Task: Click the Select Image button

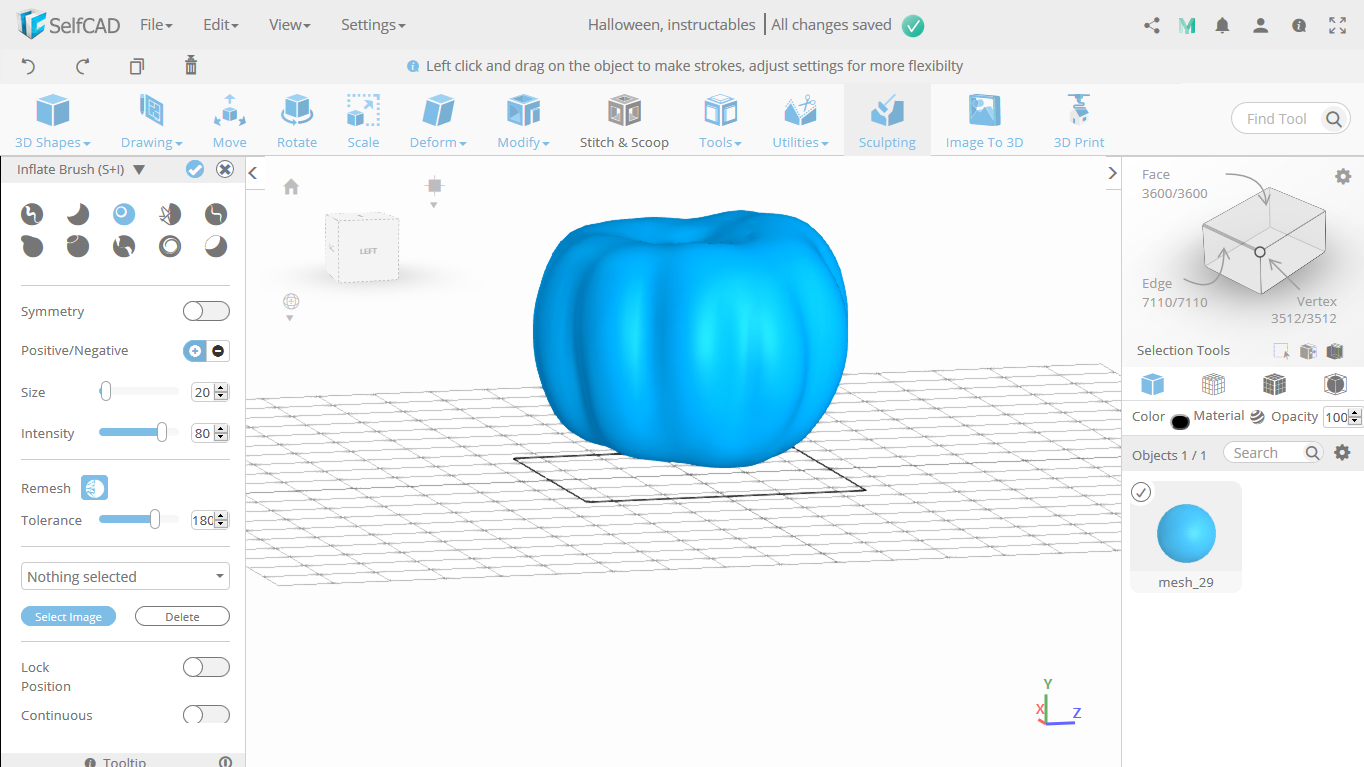Action: point(68,617)
